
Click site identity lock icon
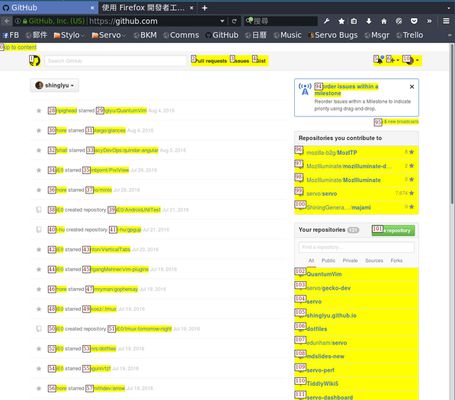[25, 21]
